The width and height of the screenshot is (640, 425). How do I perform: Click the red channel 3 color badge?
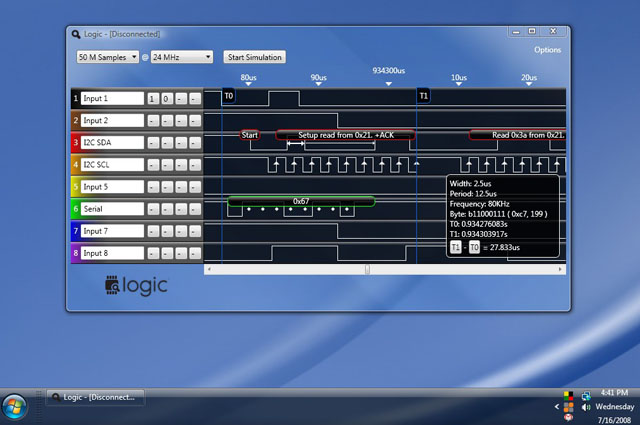tap(74, 143)
